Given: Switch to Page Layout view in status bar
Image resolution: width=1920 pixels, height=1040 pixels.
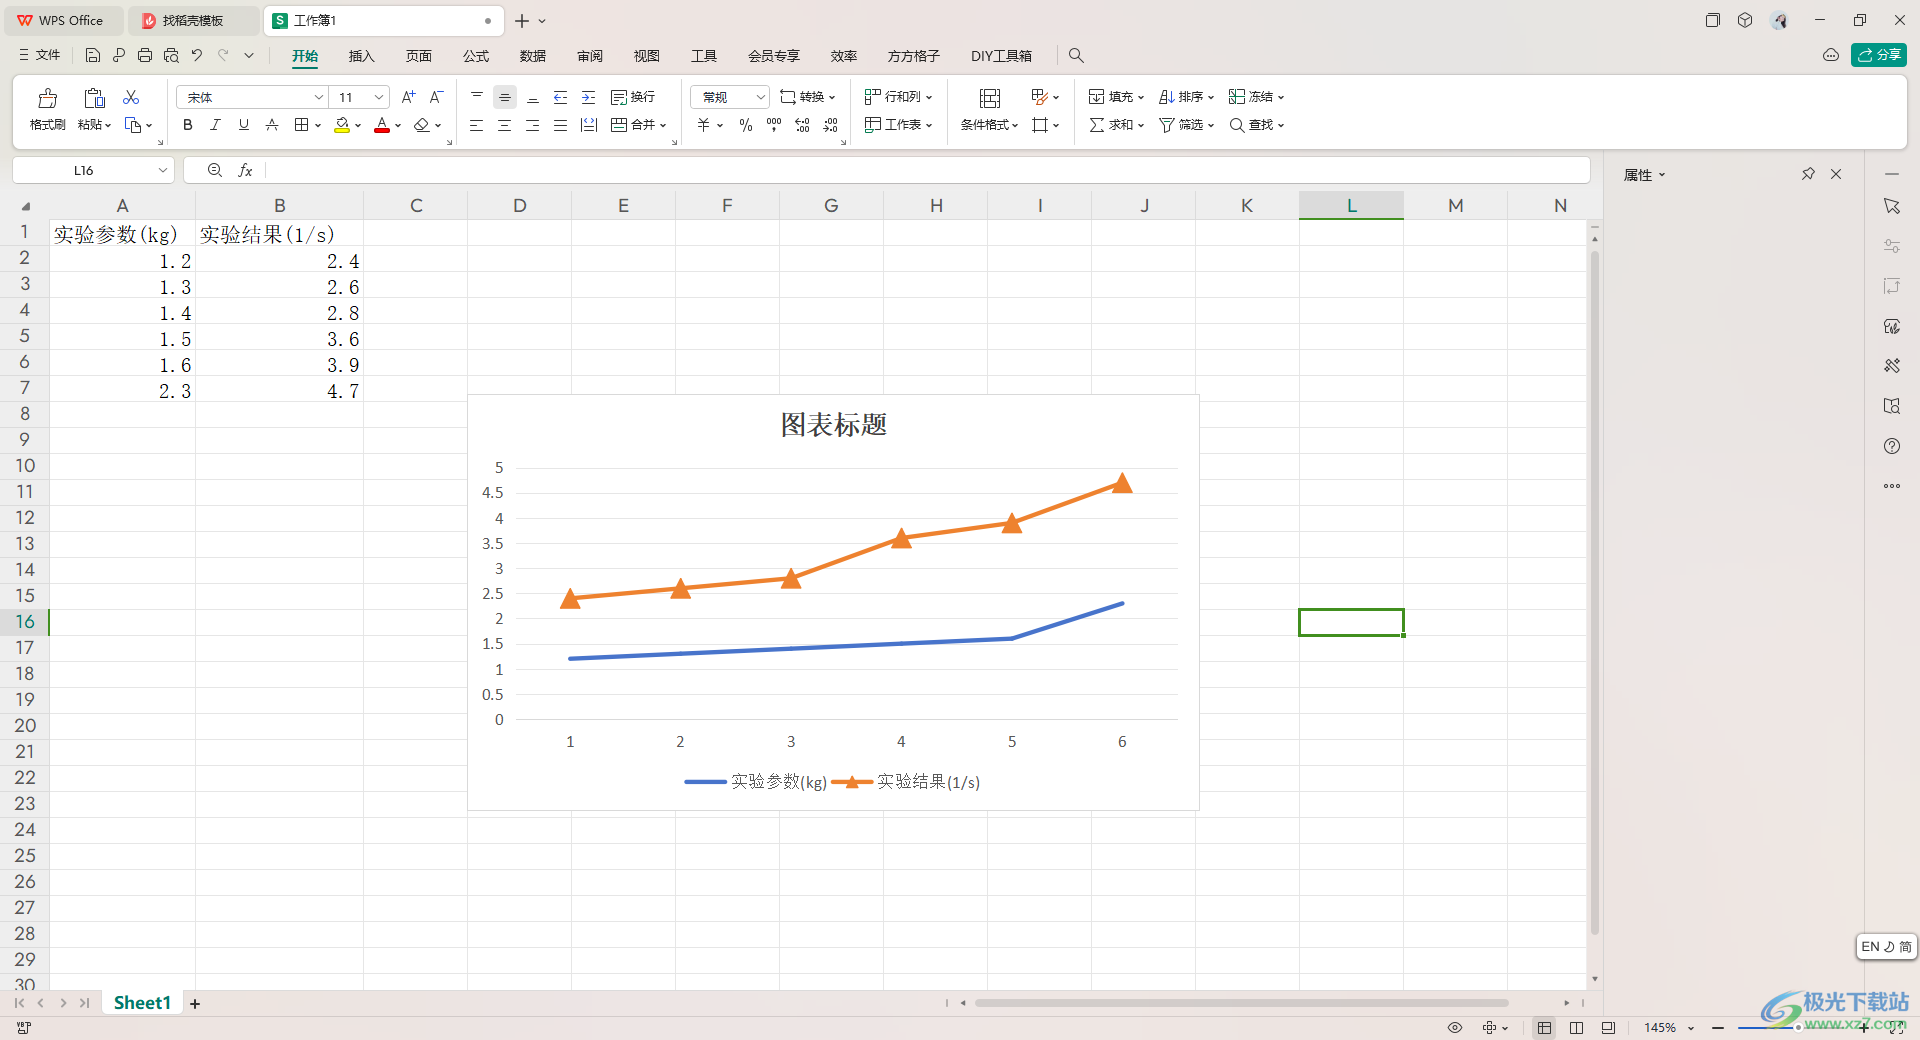Looking at the screenshot, I should (1577, 1027).
